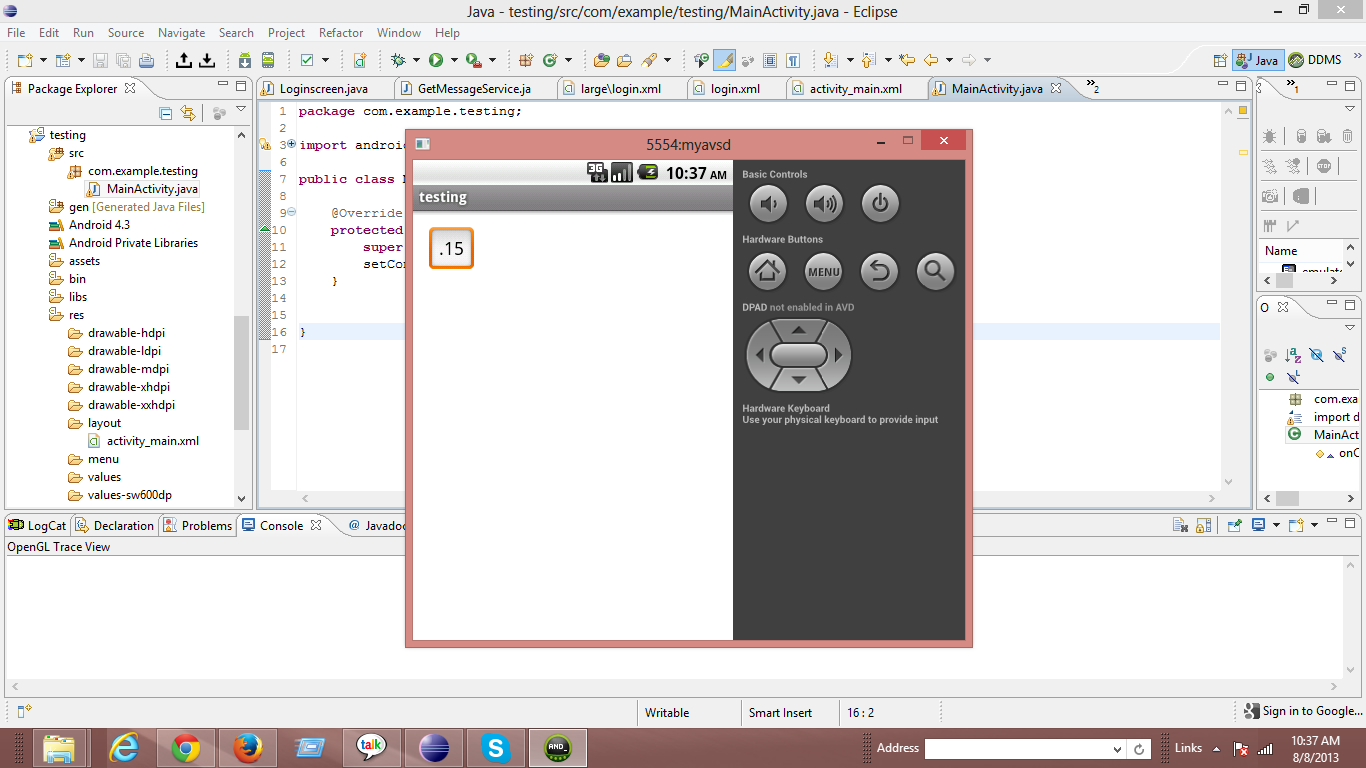
Task: Click the Back navigation arrow
Action: [x=931, y=60]
